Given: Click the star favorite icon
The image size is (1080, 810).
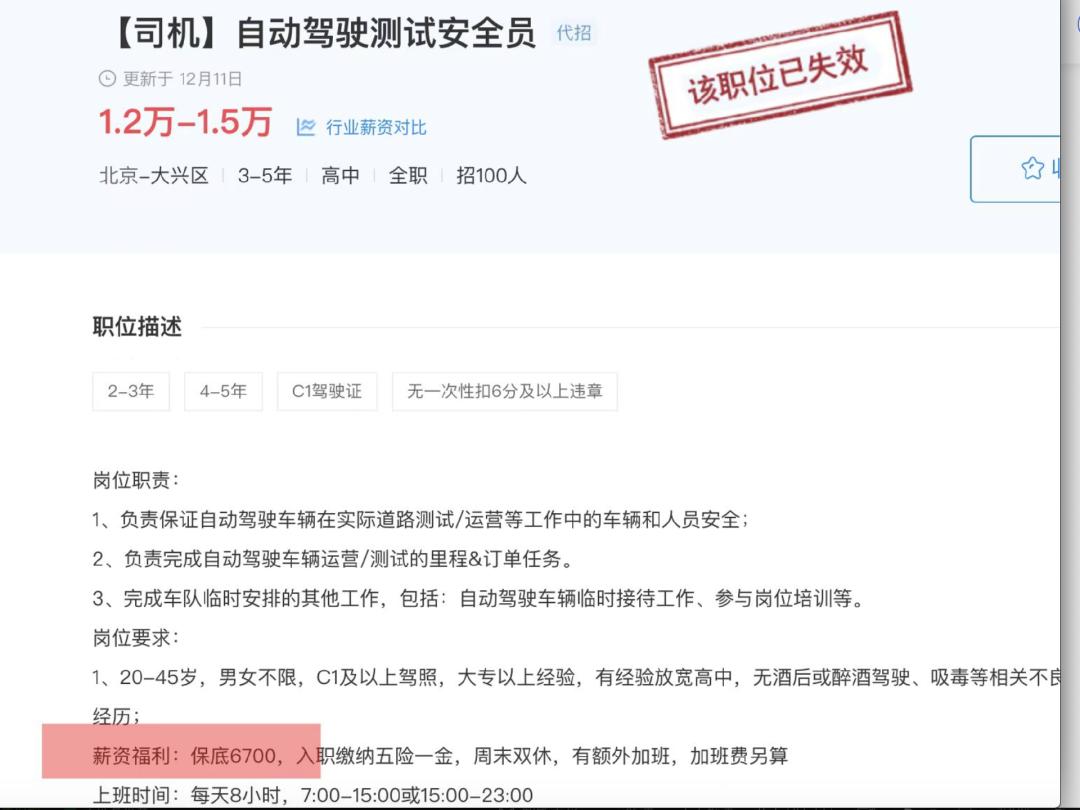Looking at the screenshot, I should point(1032,168).
